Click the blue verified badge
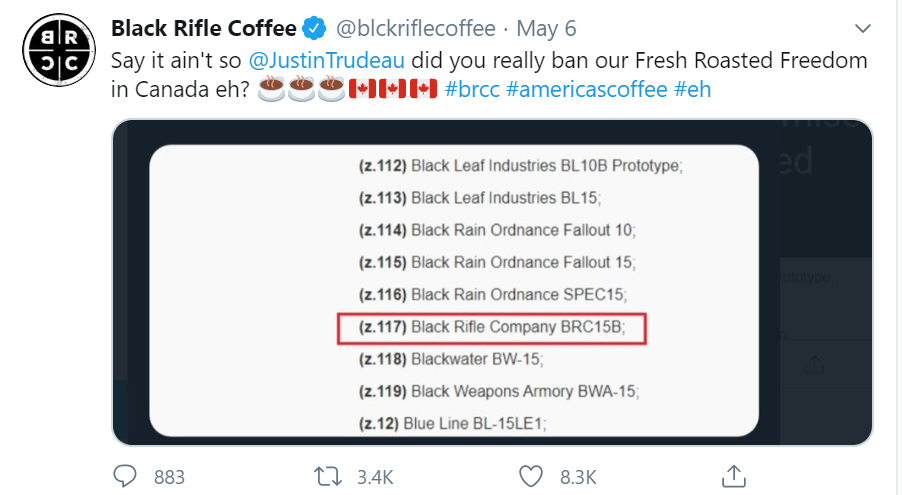 tap(314, 28)
